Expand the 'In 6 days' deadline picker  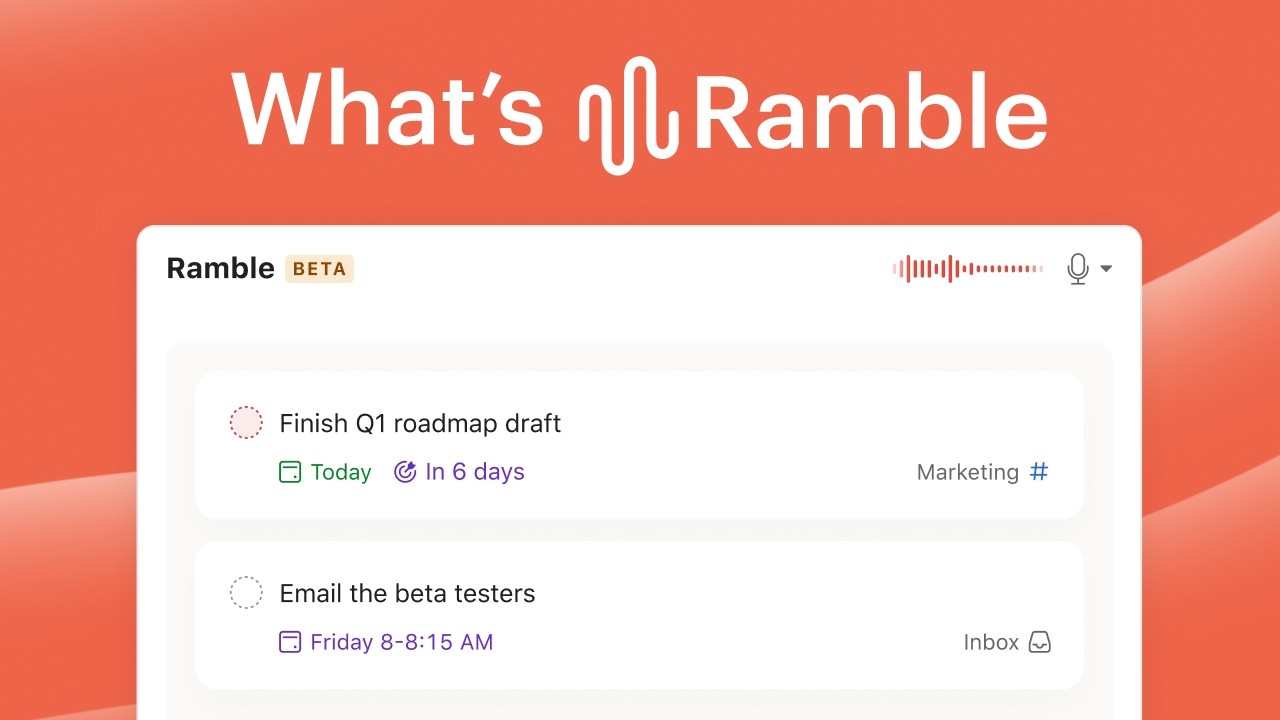(474, 471)
